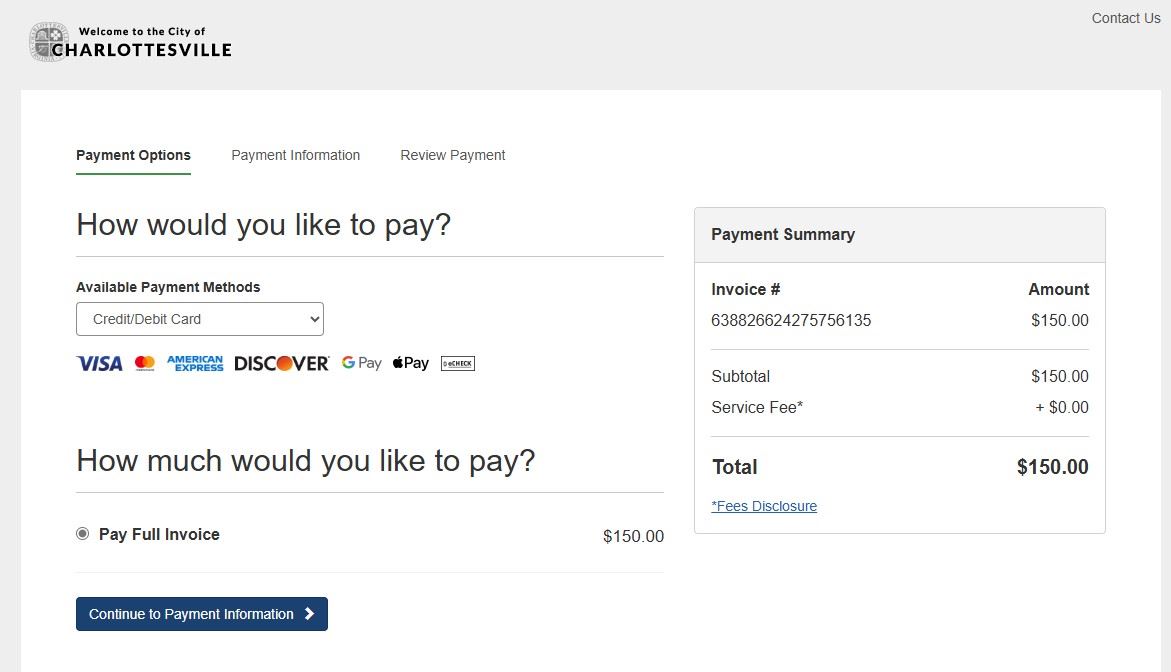Image resolution: width=1171 pixels, height=672 pixels.
Task: Open the Available Payment Methods dropdown
Action: [200, 319]
